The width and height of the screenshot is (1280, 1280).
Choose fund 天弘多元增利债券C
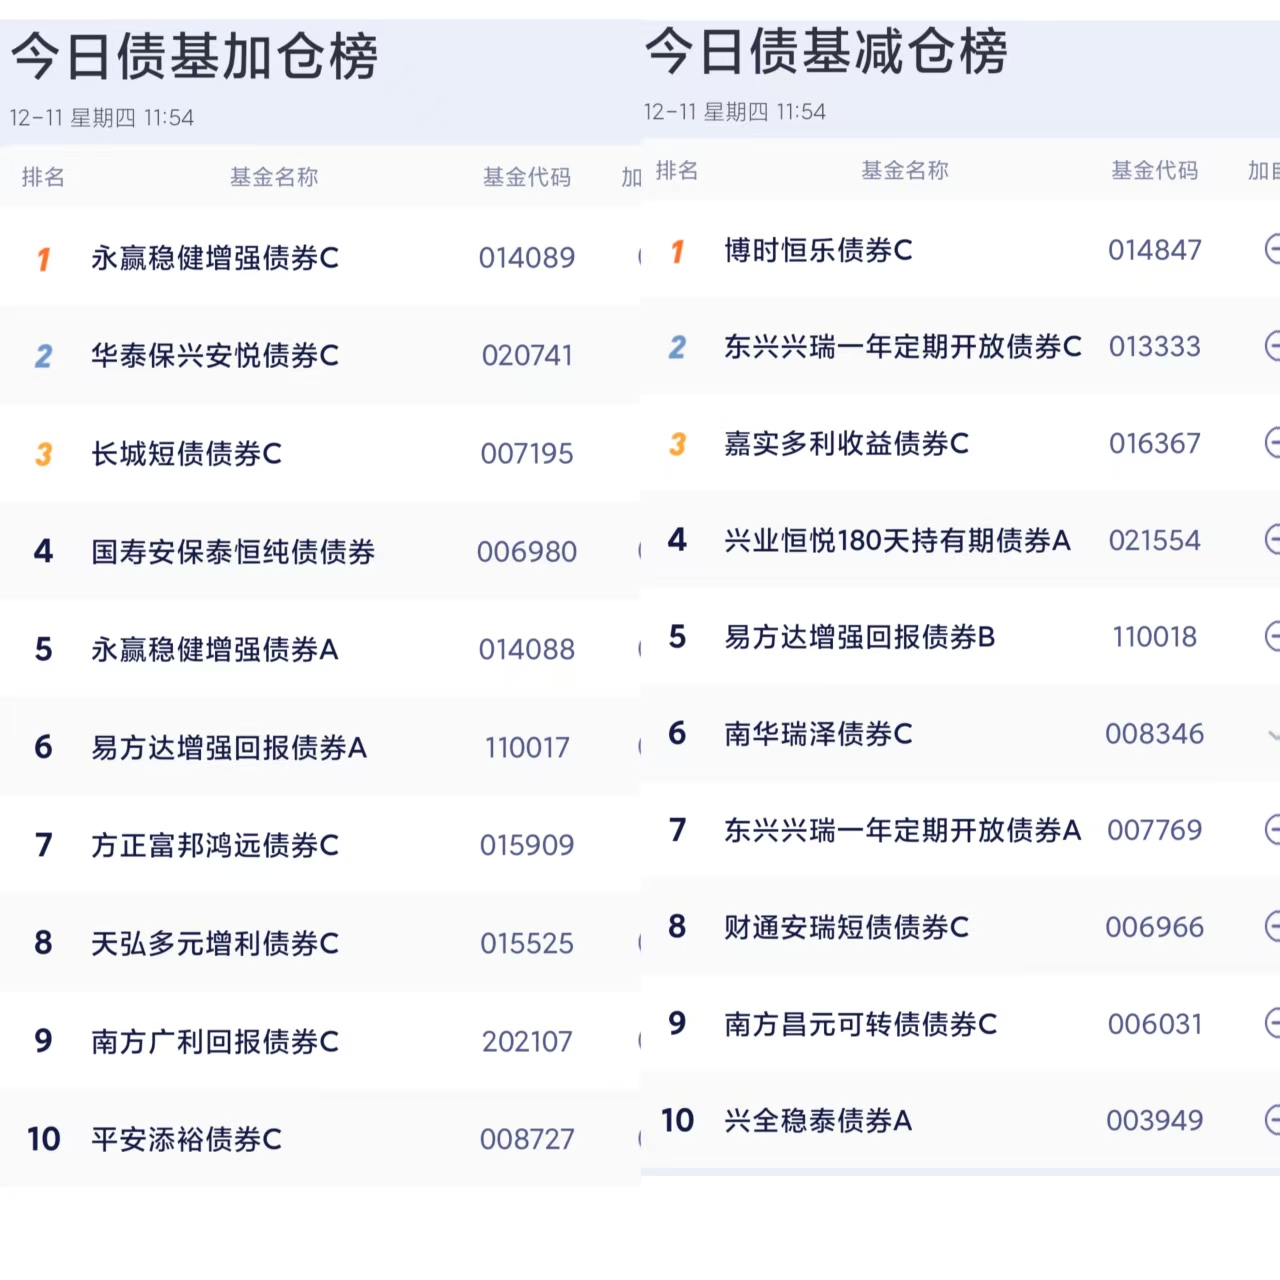click(x=215, y=943)
